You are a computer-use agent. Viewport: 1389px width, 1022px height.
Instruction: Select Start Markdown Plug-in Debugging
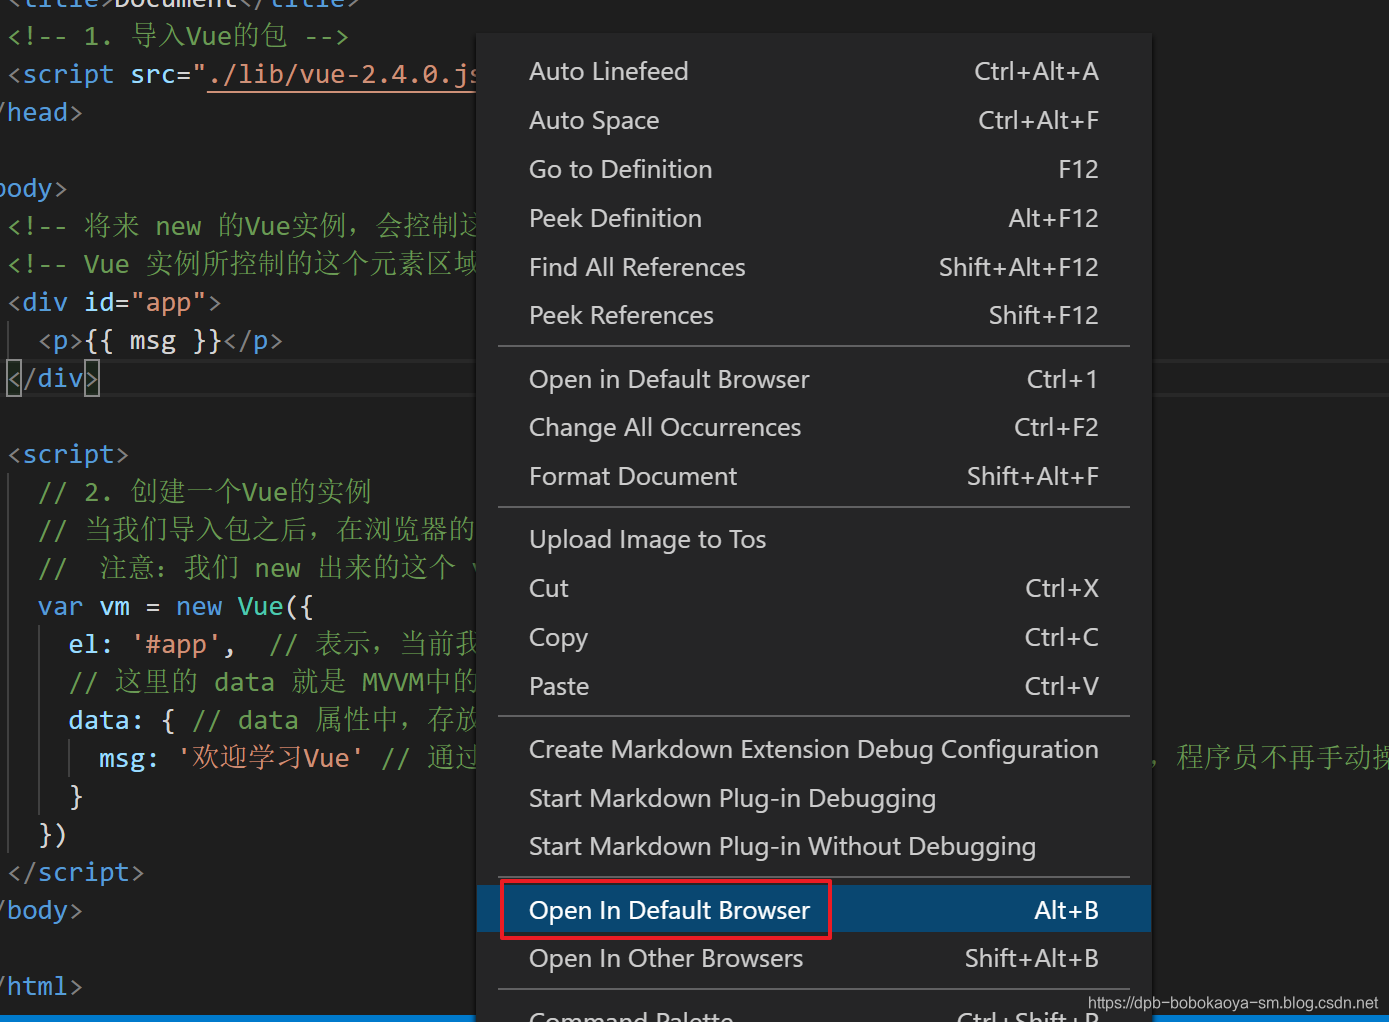813,799
